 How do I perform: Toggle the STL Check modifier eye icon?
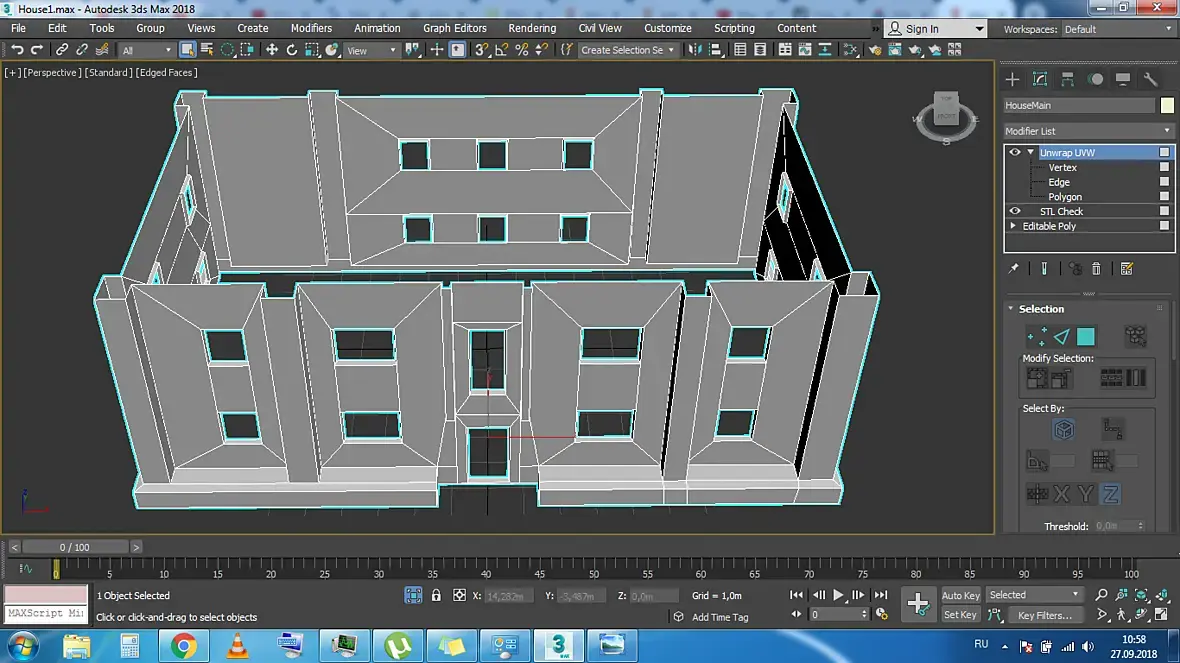click(x=1015, y=212)
